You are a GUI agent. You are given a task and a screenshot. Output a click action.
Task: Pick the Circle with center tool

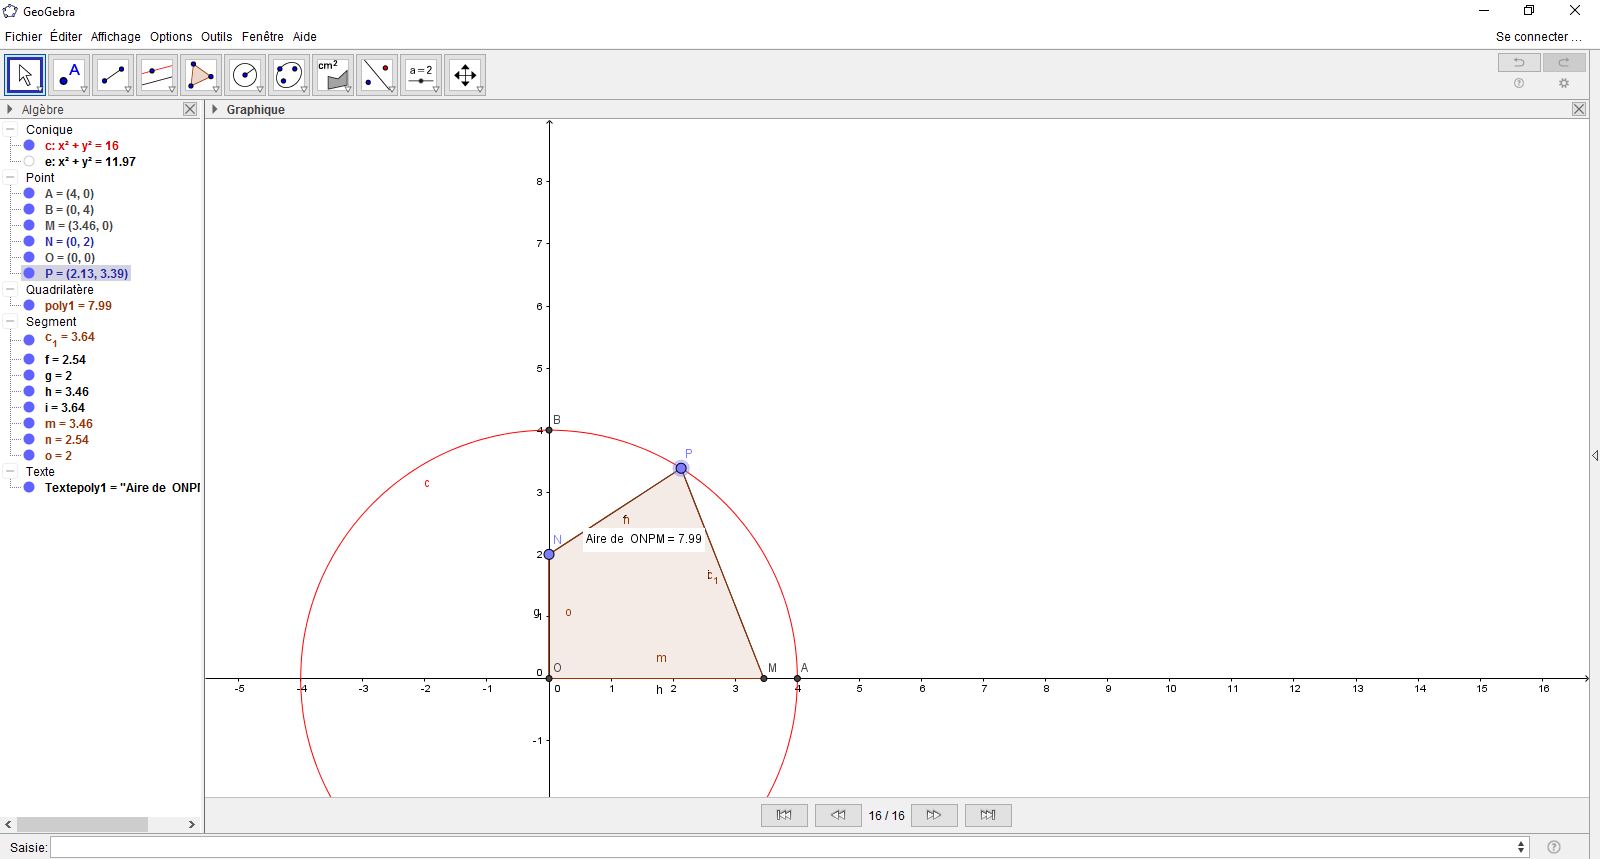click(x=245, y=75)
